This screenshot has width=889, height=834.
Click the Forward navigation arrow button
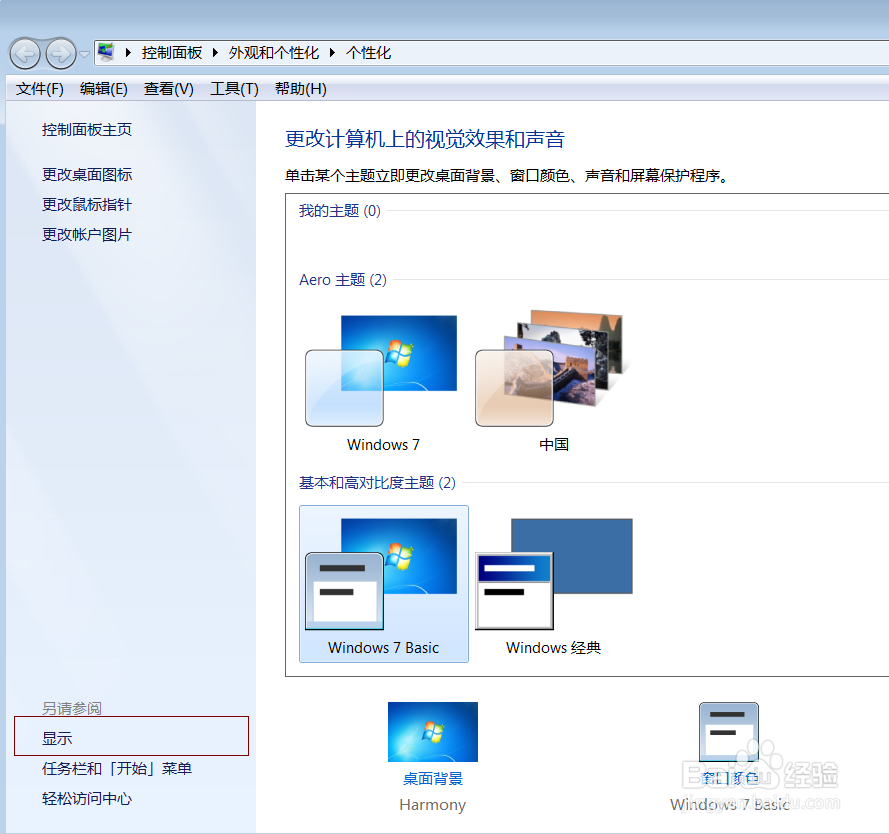[61, 54]
